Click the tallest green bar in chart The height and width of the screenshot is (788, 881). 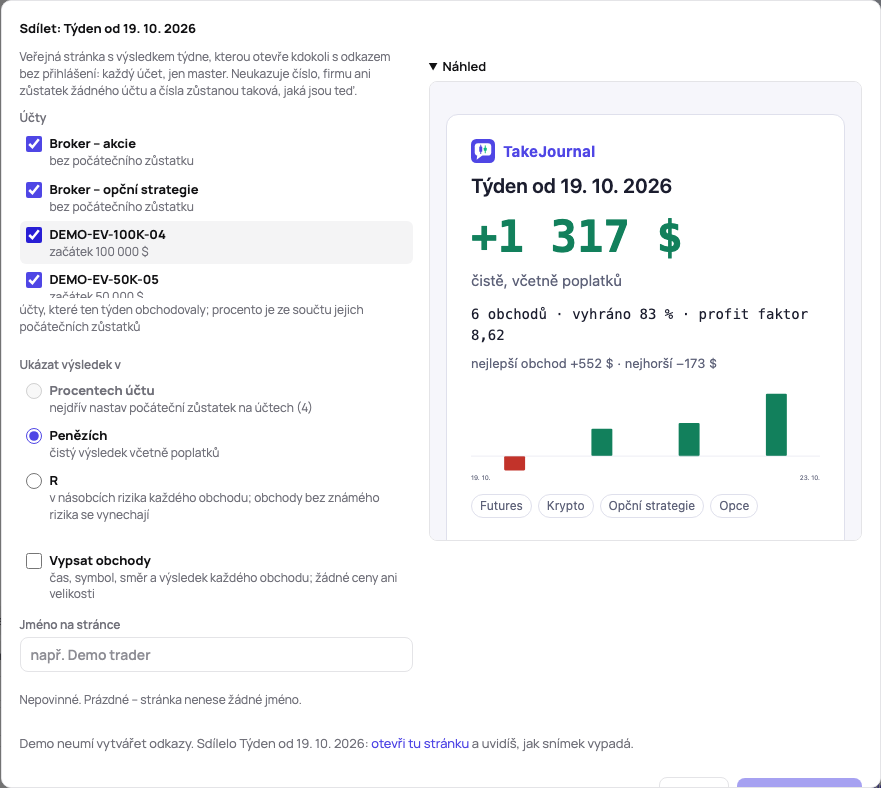[x=776, y=425]
